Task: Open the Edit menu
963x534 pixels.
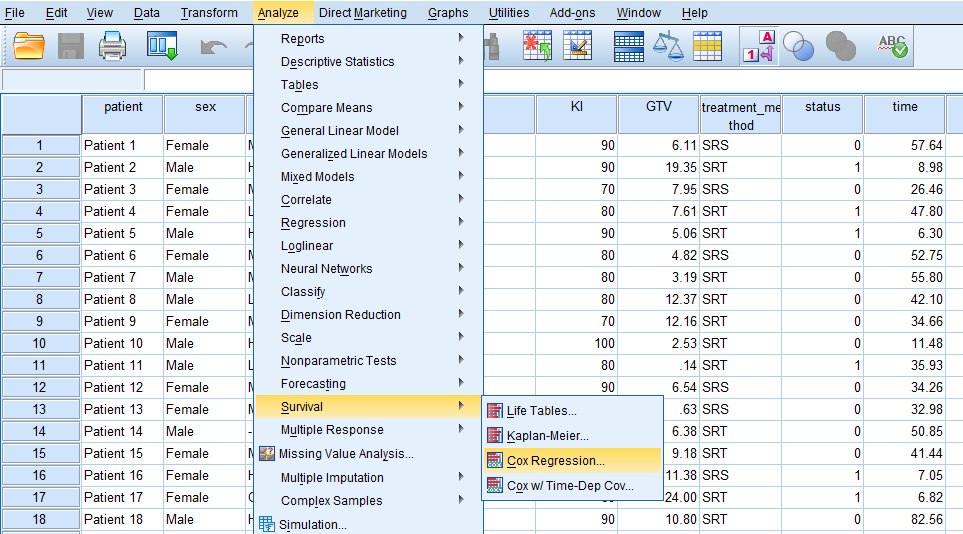Action: click(x=57, y=12)
